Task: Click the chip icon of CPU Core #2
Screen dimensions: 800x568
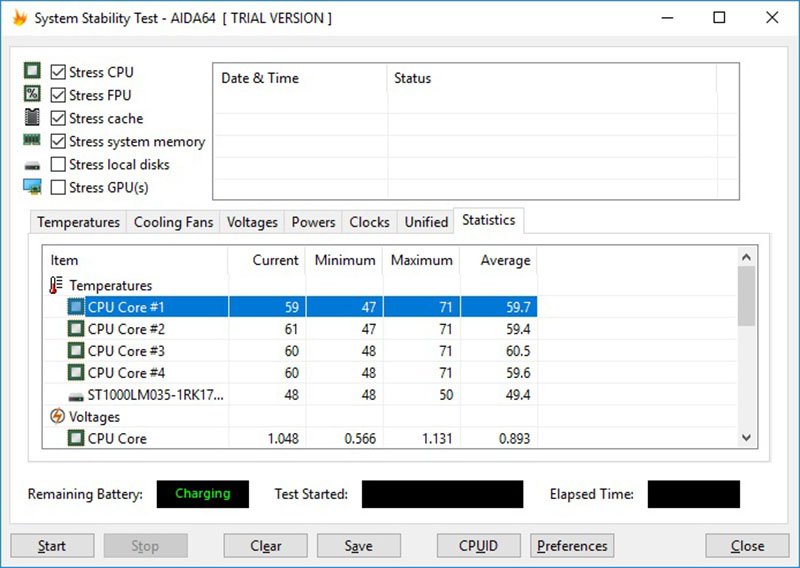Action: click(76, 329)
